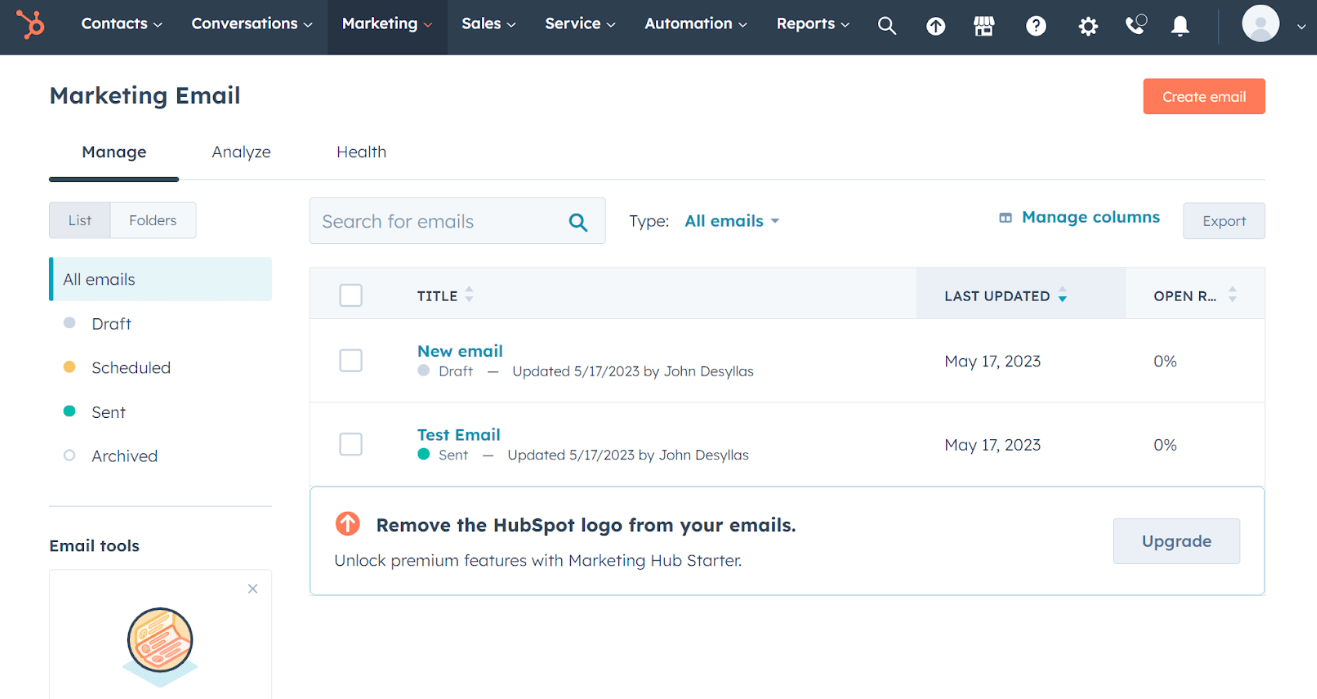Switch to Folders view toggle
The width and height of the screenshot is (1317, 699).
(x=153, y=220)
